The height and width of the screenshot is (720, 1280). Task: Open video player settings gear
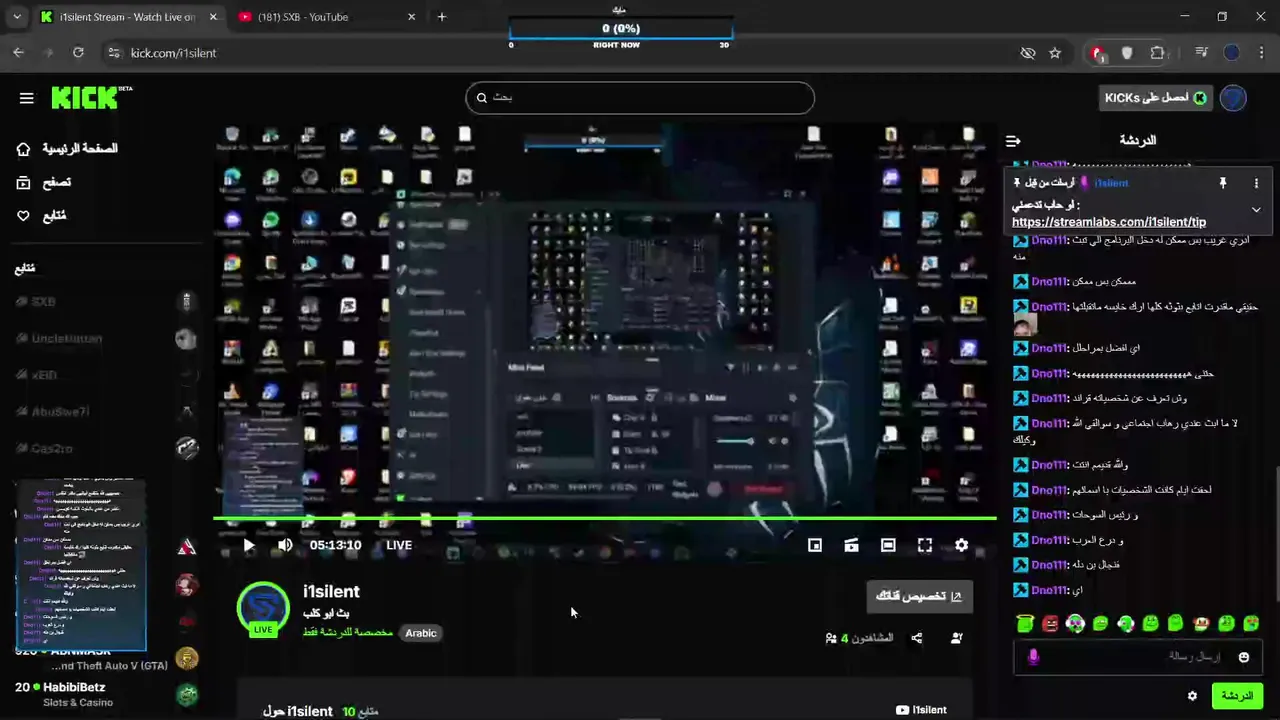[961, 545]
